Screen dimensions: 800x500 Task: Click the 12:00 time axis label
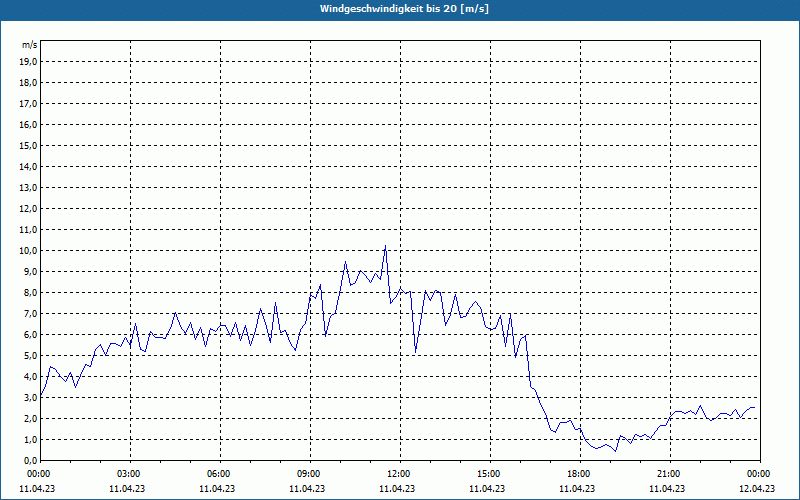click(400, 474)
